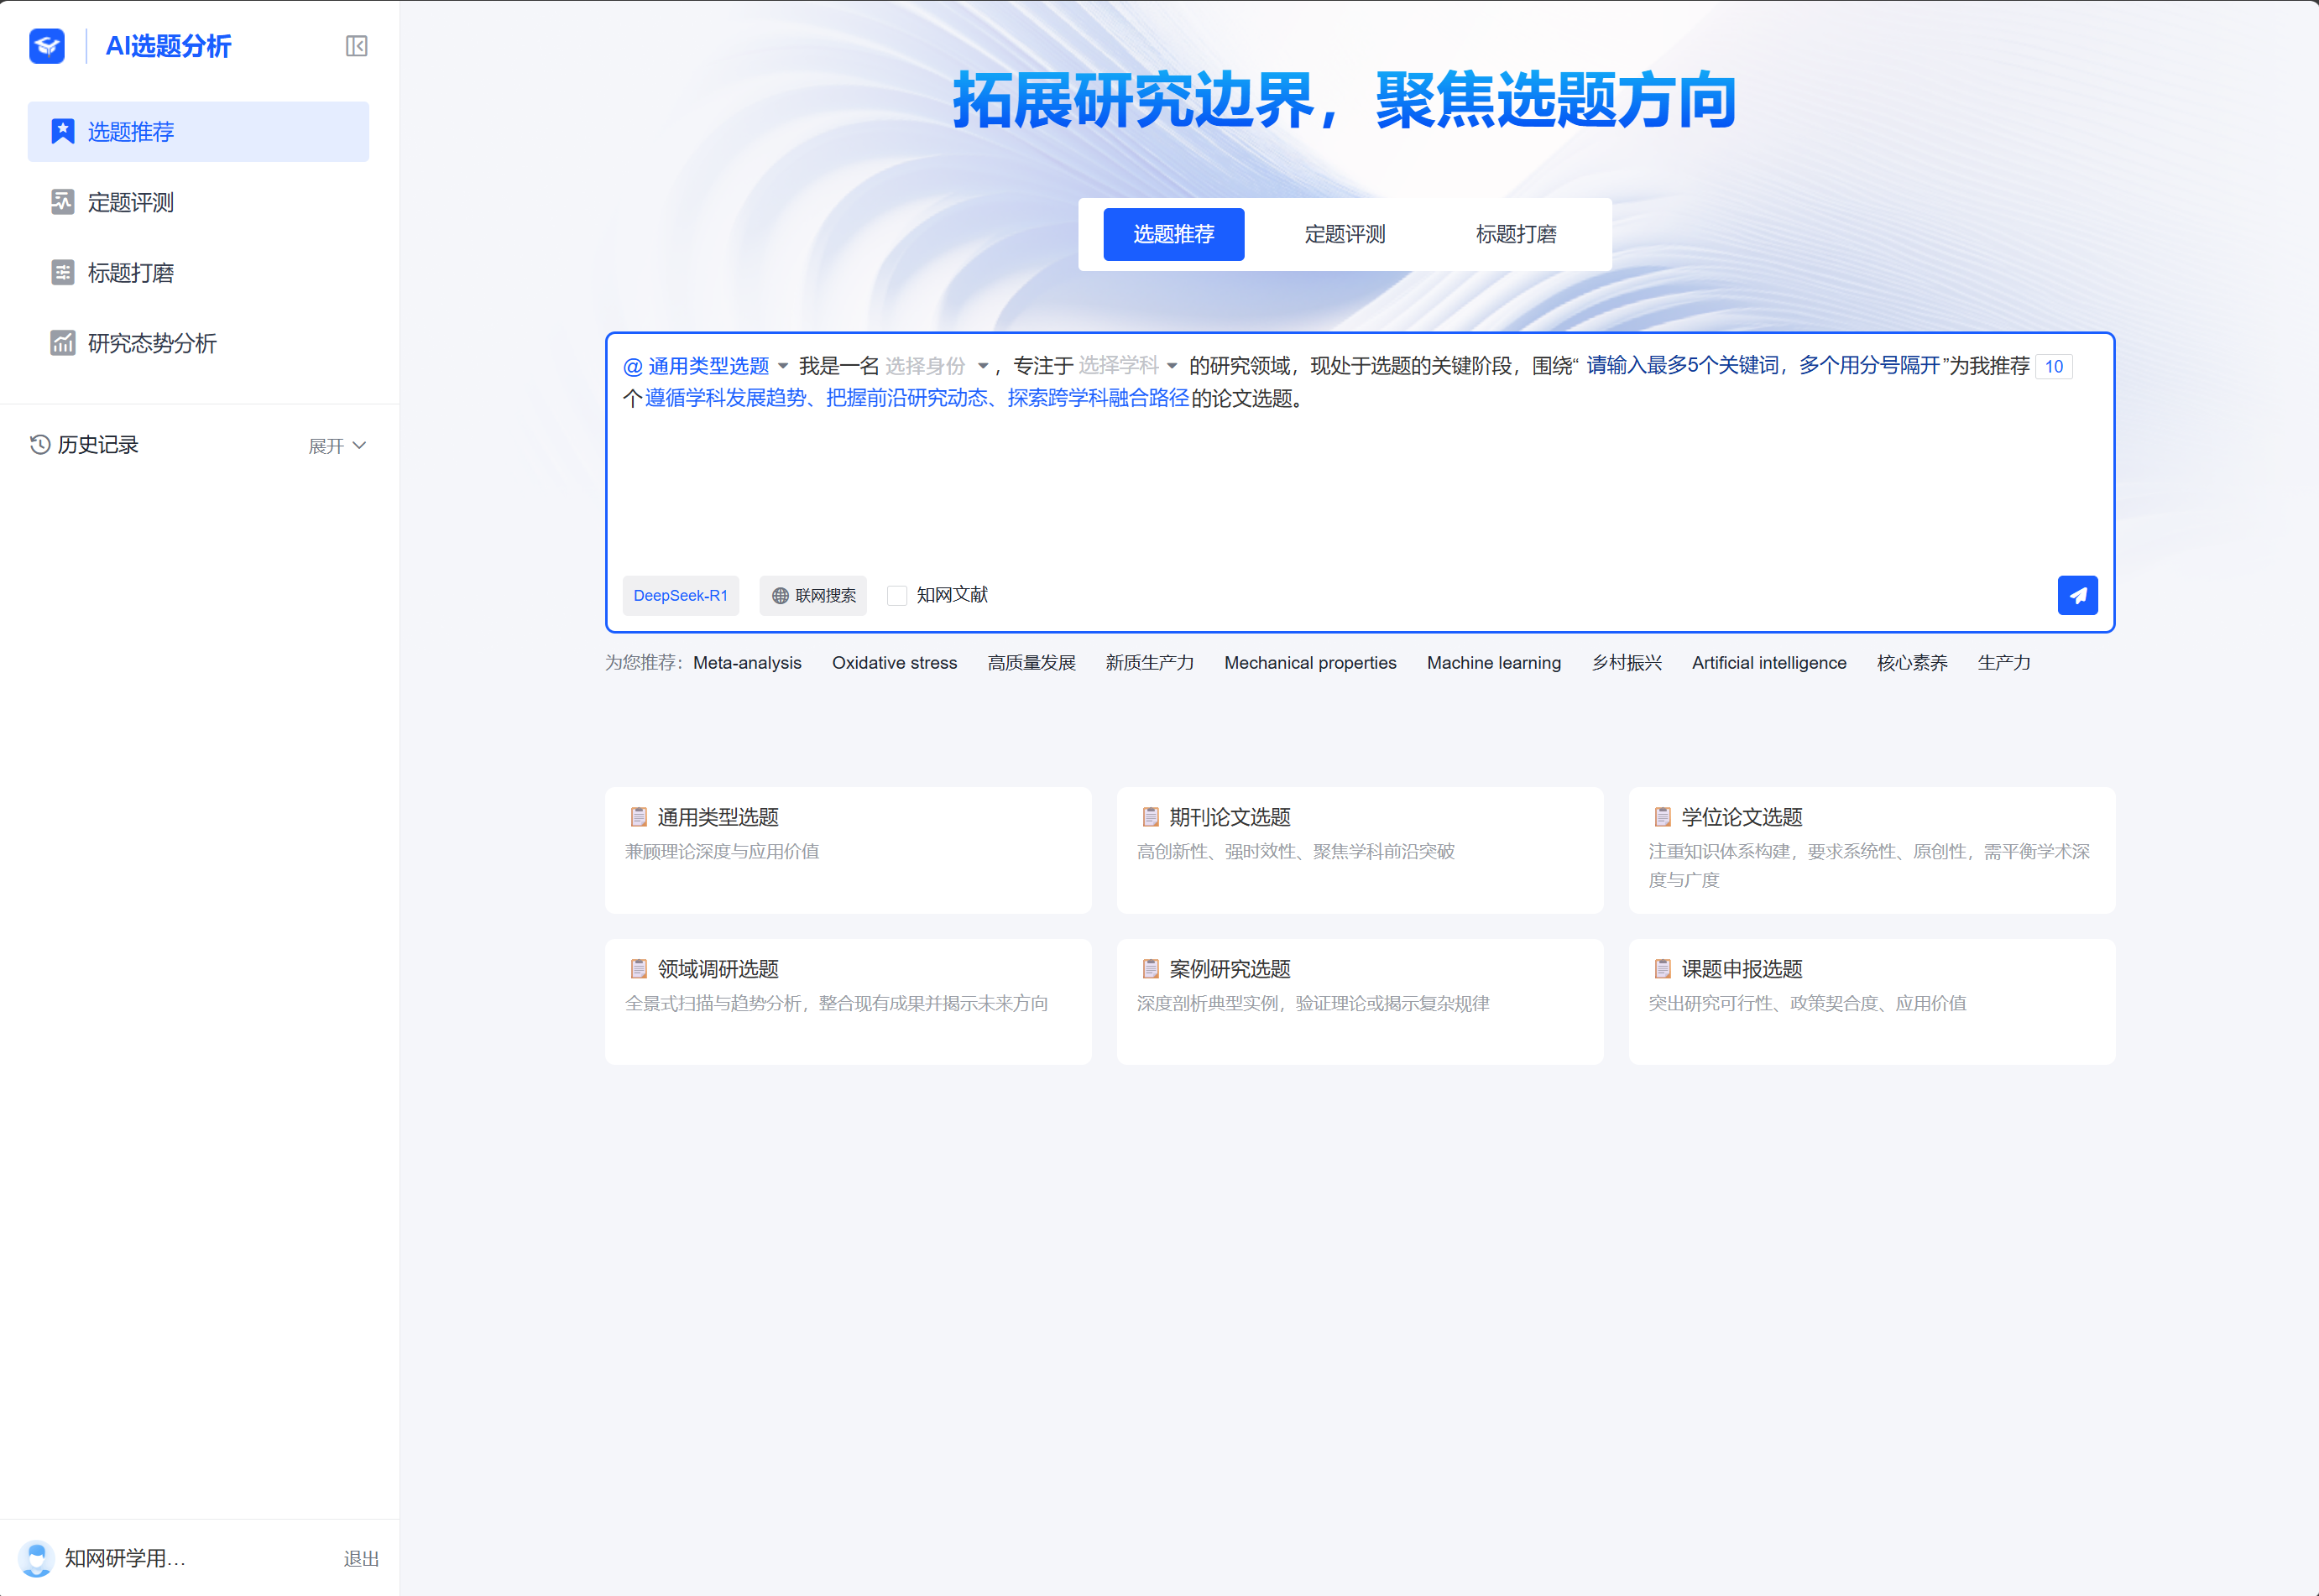
Task: Open 研究态势分析 in the sidebar
Action: tap(198, 343)
